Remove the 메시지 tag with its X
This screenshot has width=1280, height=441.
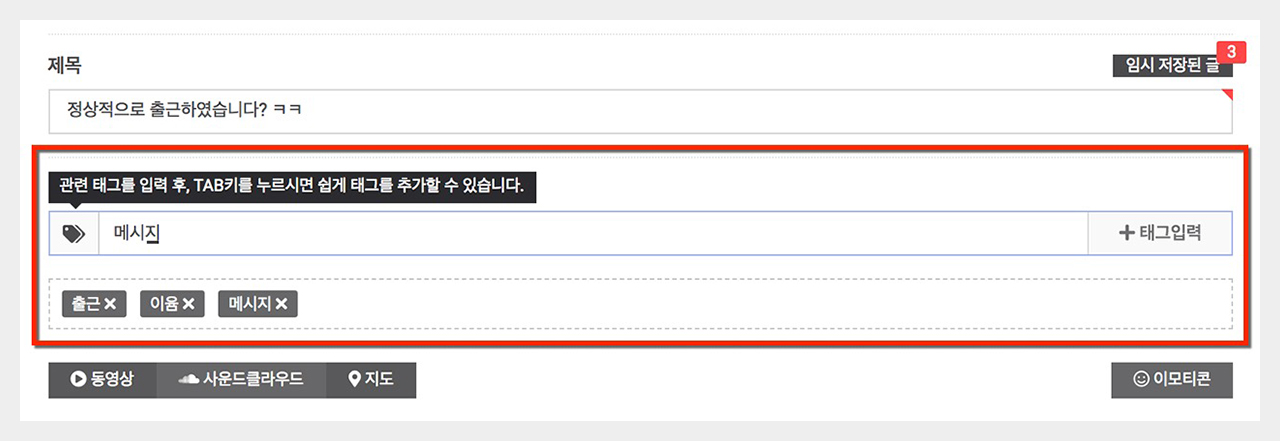point(281,304)
